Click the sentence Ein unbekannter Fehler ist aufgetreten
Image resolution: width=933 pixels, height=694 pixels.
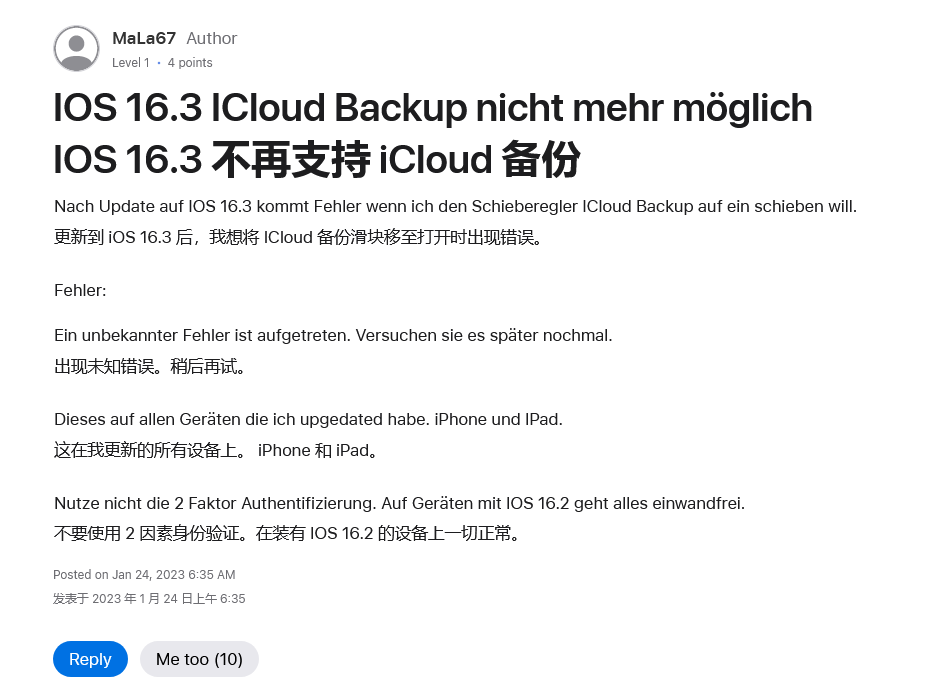[x=332, y=335]
